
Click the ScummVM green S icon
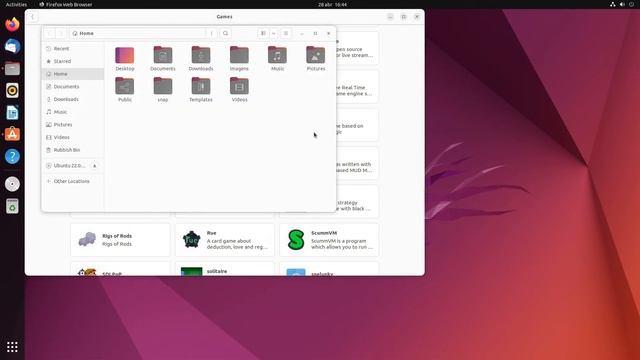coord(296,240)
